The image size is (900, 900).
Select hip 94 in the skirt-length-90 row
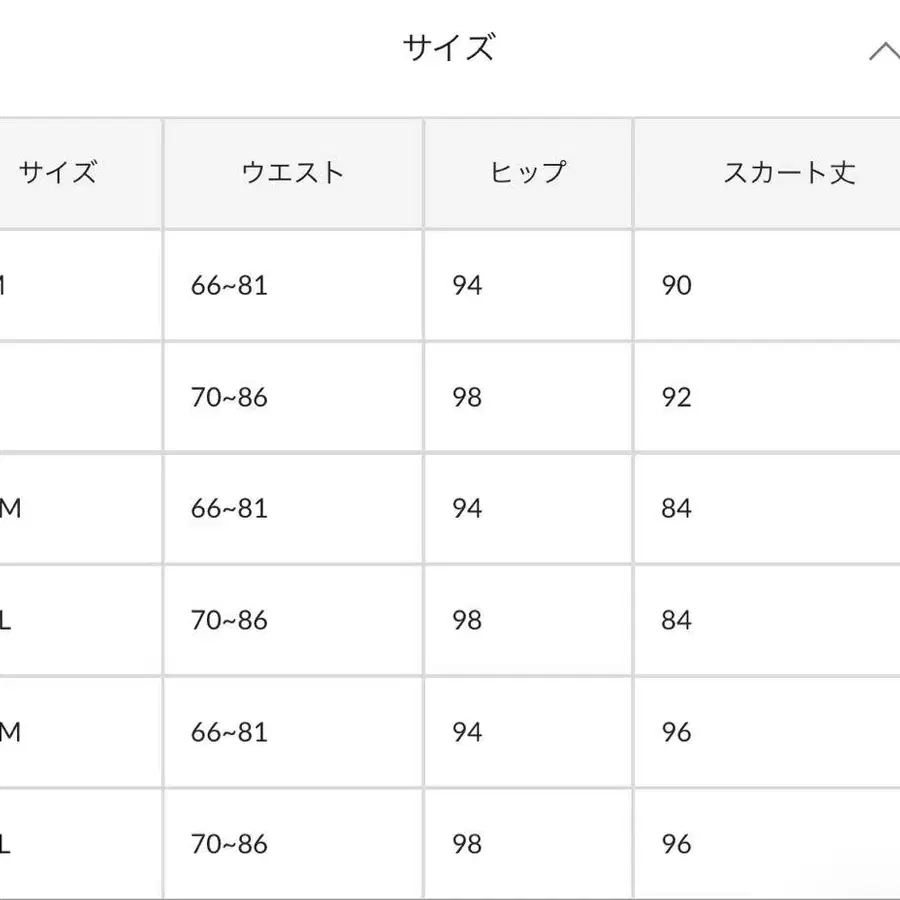tap(467, 286)
